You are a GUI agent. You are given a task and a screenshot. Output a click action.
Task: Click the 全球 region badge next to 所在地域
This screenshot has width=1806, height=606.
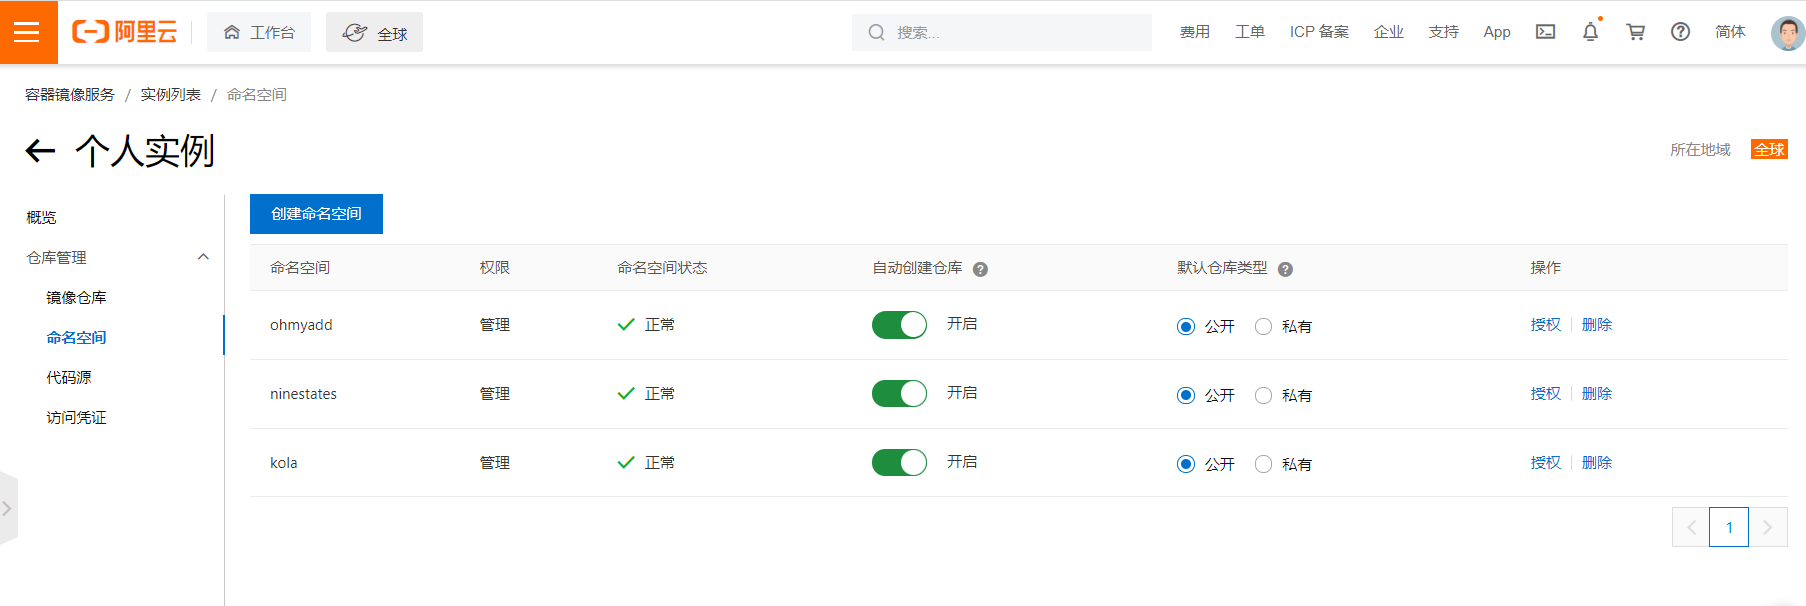[x=1769, y=149]
